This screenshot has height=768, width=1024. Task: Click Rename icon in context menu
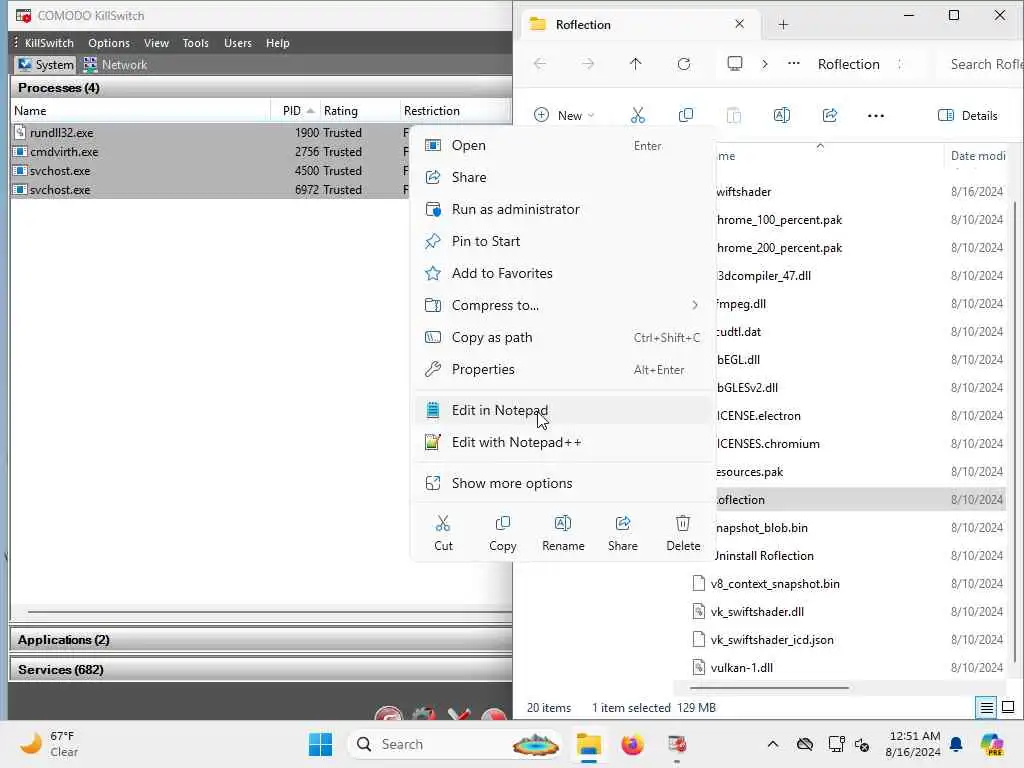563,533
